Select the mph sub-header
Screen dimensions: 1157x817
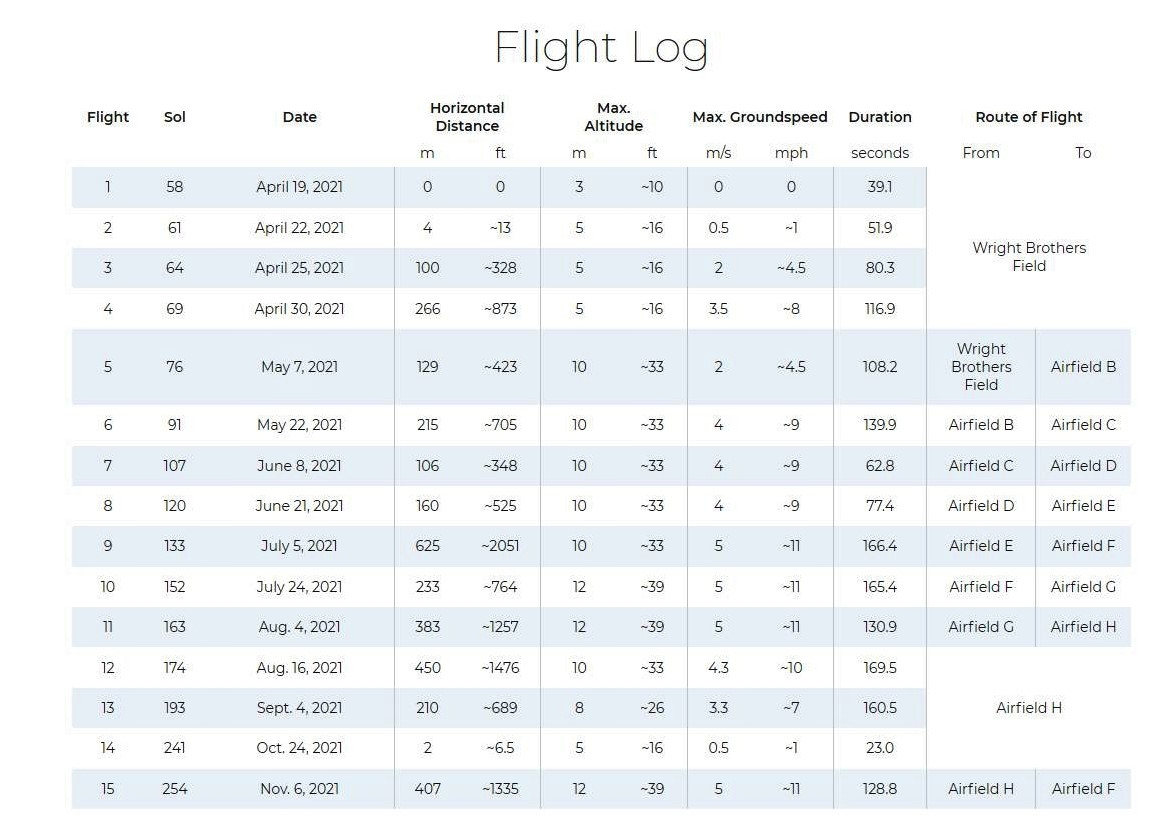point(791,153)
